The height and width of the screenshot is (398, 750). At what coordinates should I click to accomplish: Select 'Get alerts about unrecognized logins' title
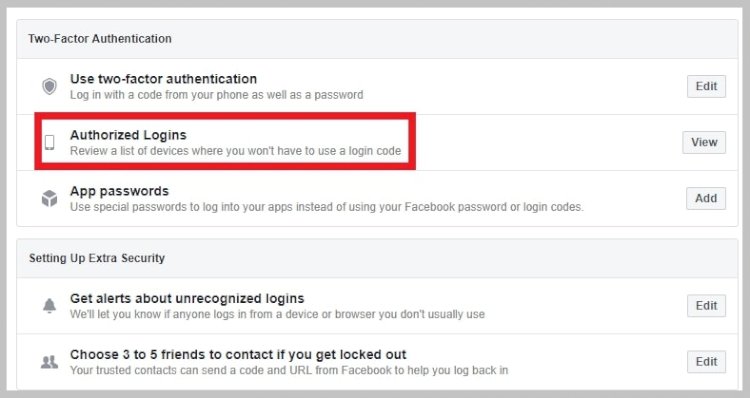pos(187,298)
